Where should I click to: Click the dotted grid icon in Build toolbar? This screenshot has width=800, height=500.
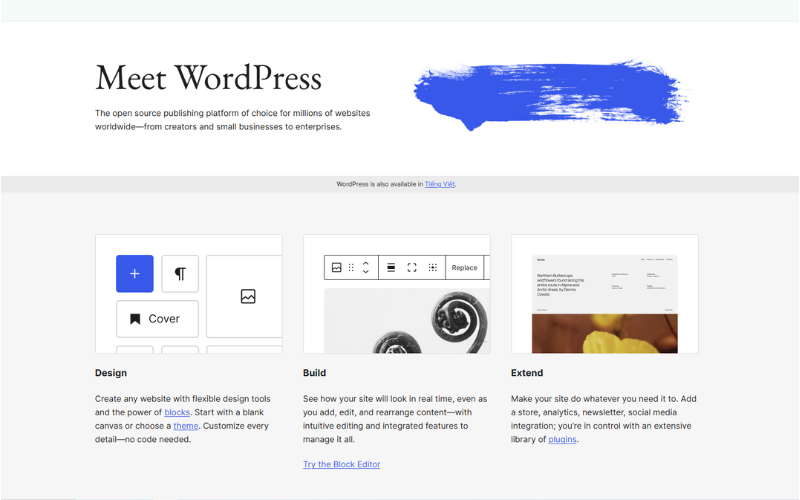pyautogui.click(x=433, y=267)
